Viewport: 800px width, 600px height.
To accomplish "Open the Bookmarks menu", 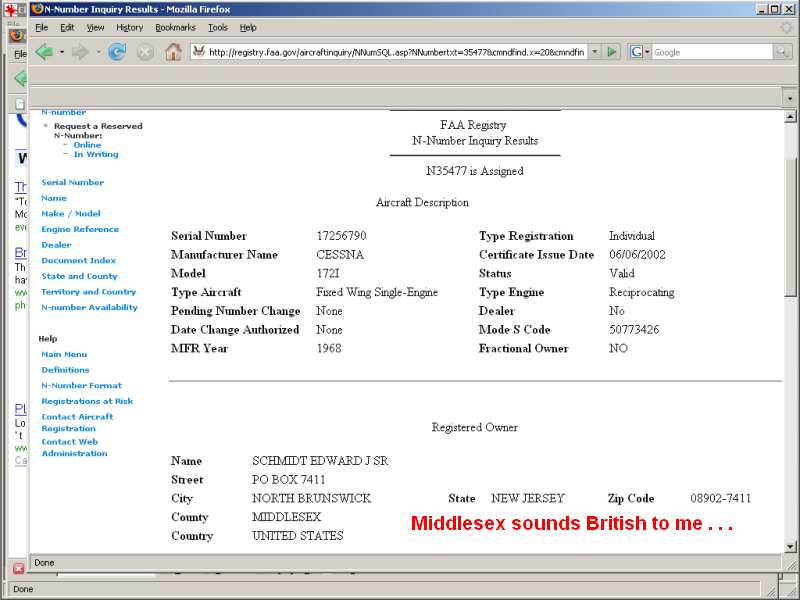I will tap(176, 28).
